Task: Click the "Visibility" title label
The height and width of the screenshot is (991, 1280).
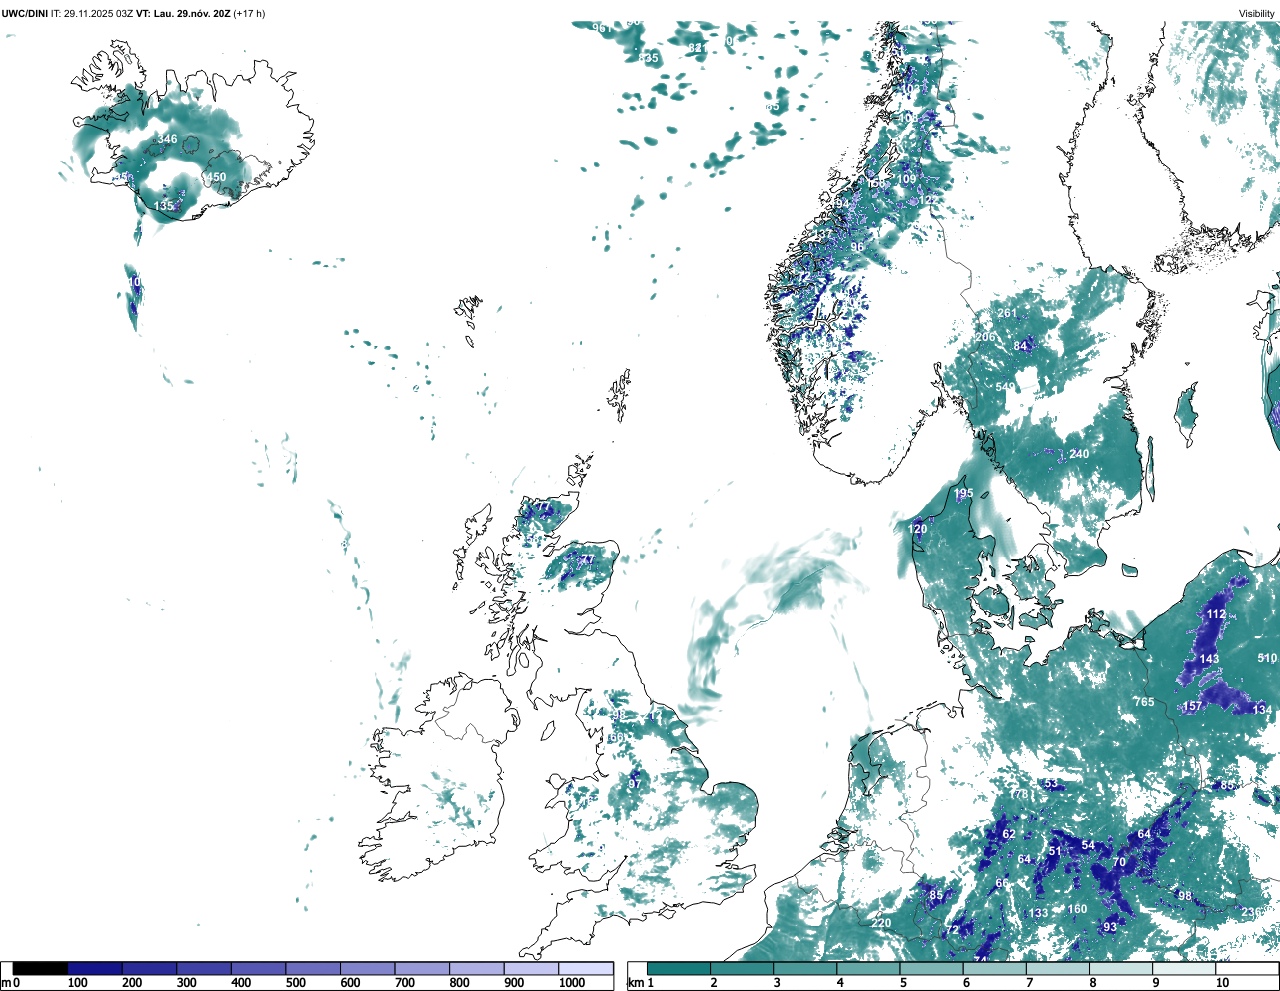Action: tap(1256, 13)
